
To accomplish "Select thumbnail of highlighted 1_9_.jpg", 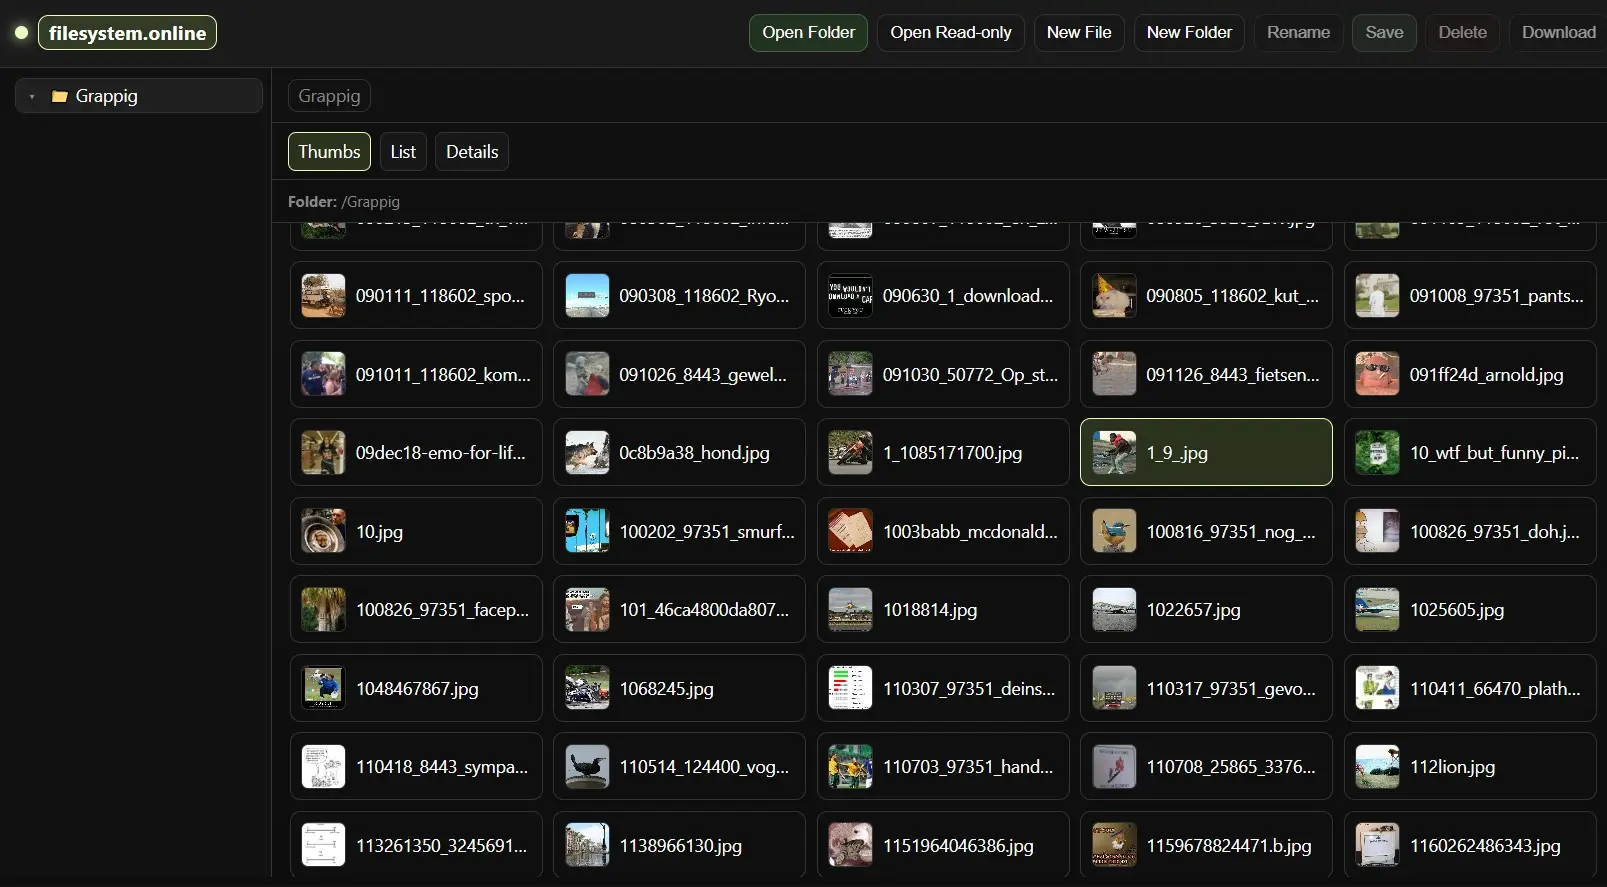I will pos(1114,453).
